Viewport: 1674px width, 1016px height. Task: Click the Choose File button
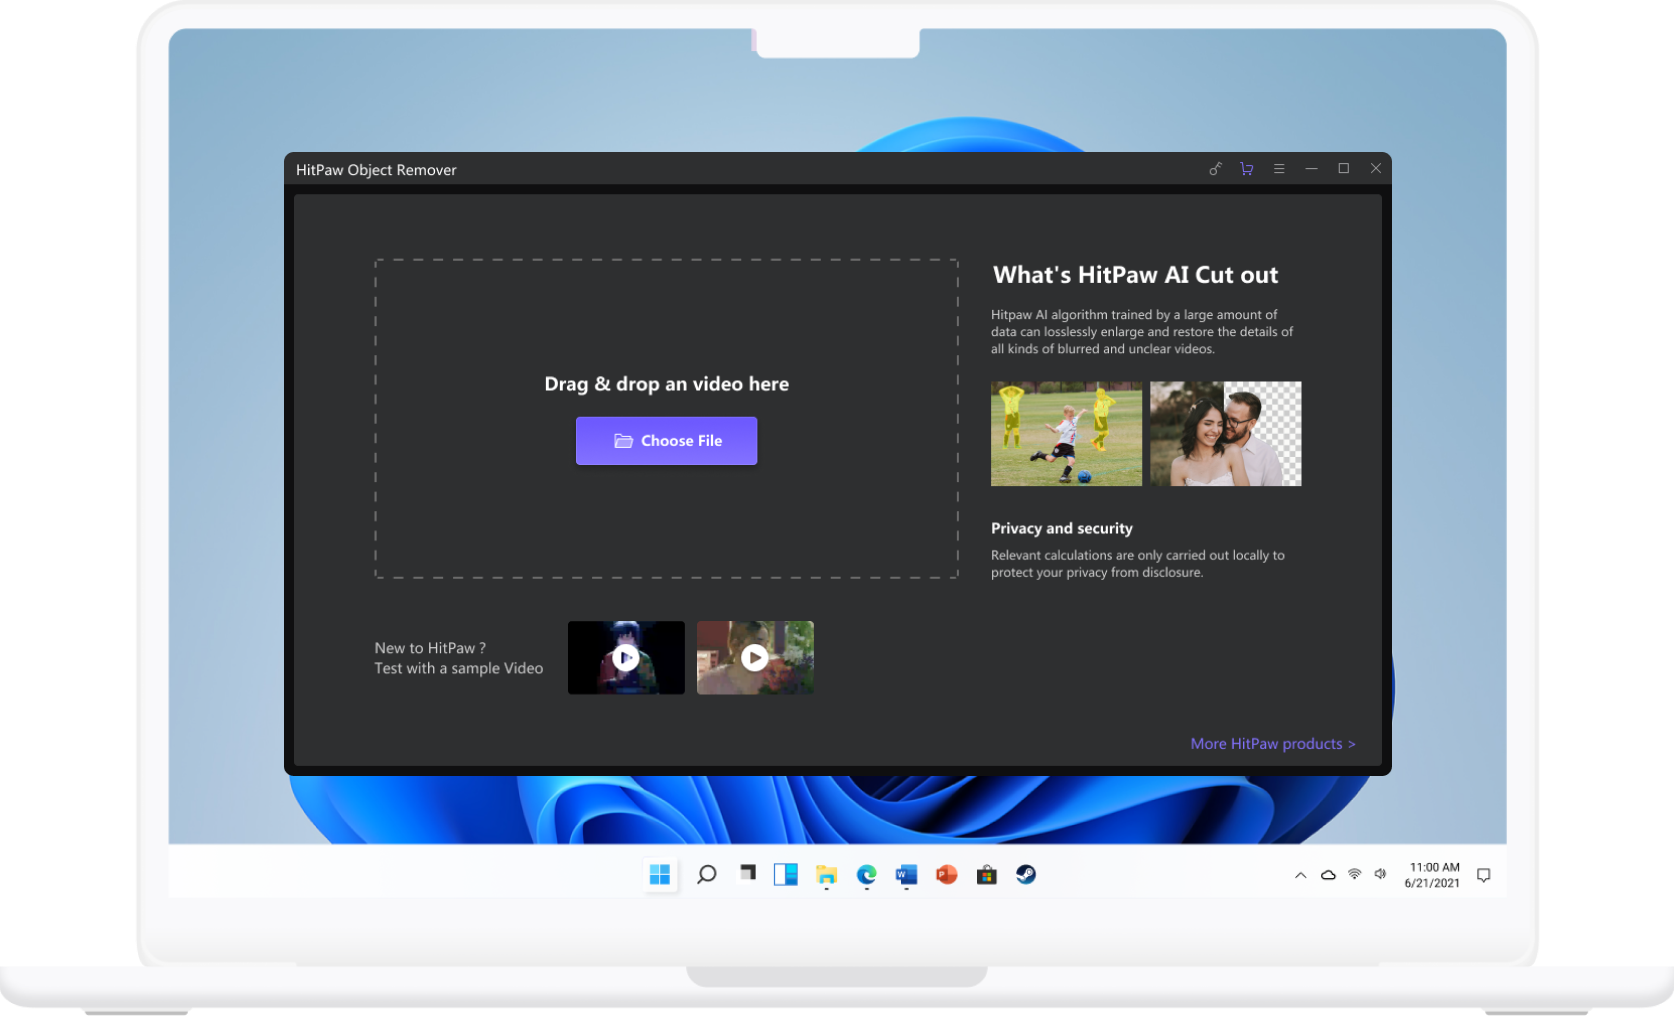(666, 441)
